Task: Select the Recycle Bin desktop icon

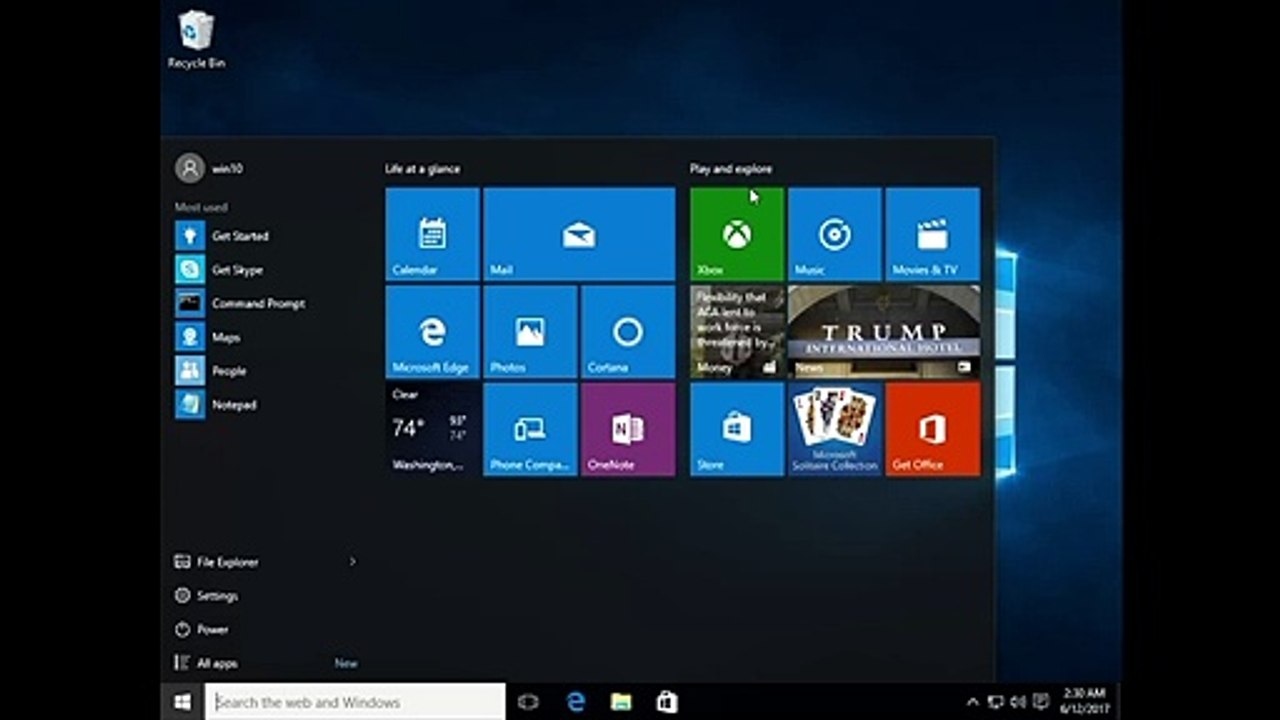Action: click(196, 40)
